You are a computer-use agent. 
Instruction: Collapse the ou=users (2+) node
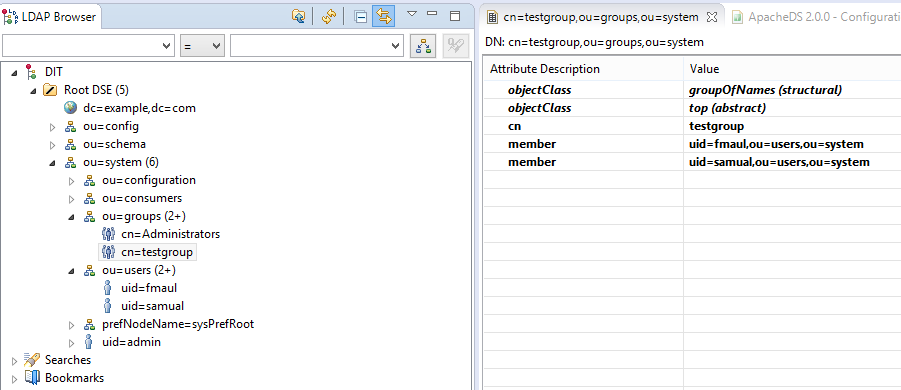point(71,271)
